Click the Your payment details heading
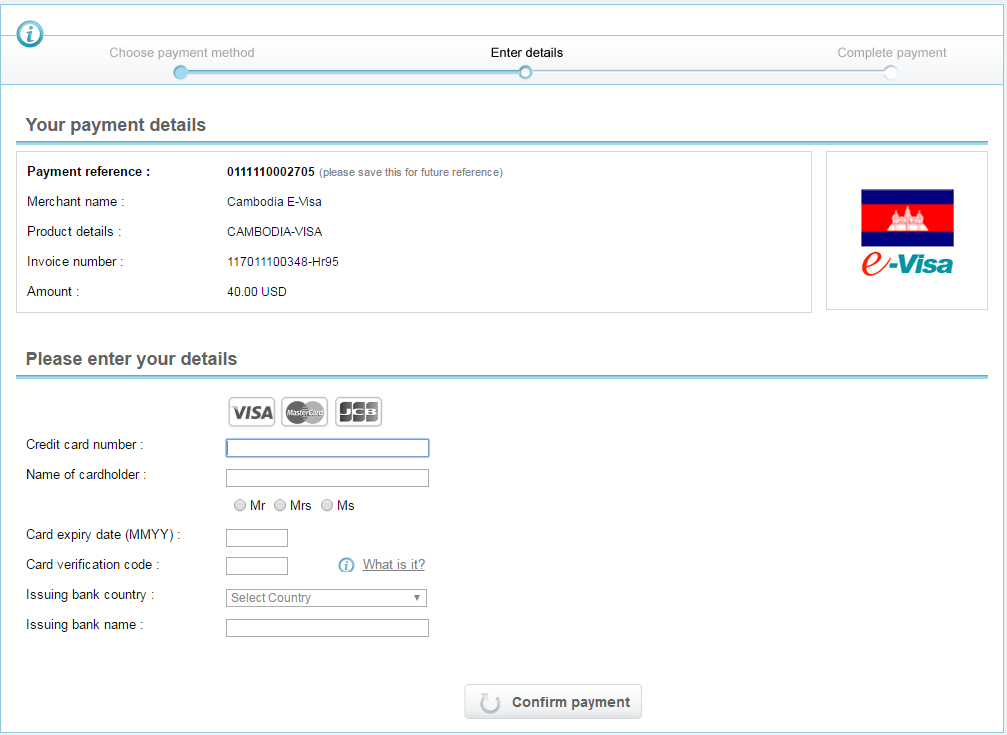Viewport: 1007px width, 735px height. (x=116, y=125)
